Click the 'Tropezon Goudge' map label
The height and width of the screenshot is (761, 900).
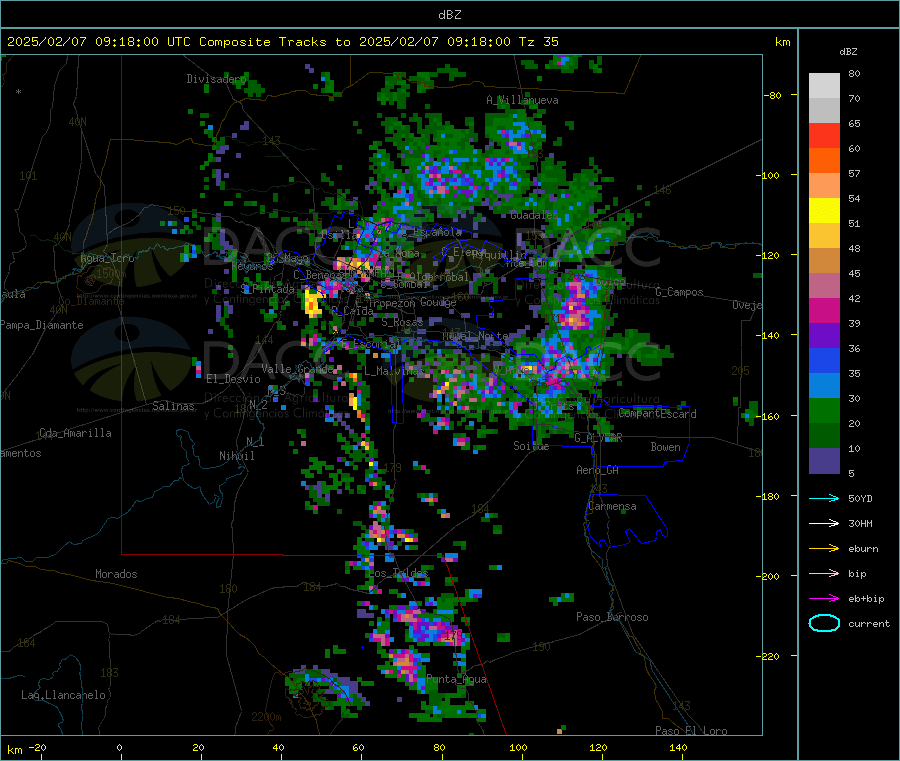[412, 302]
